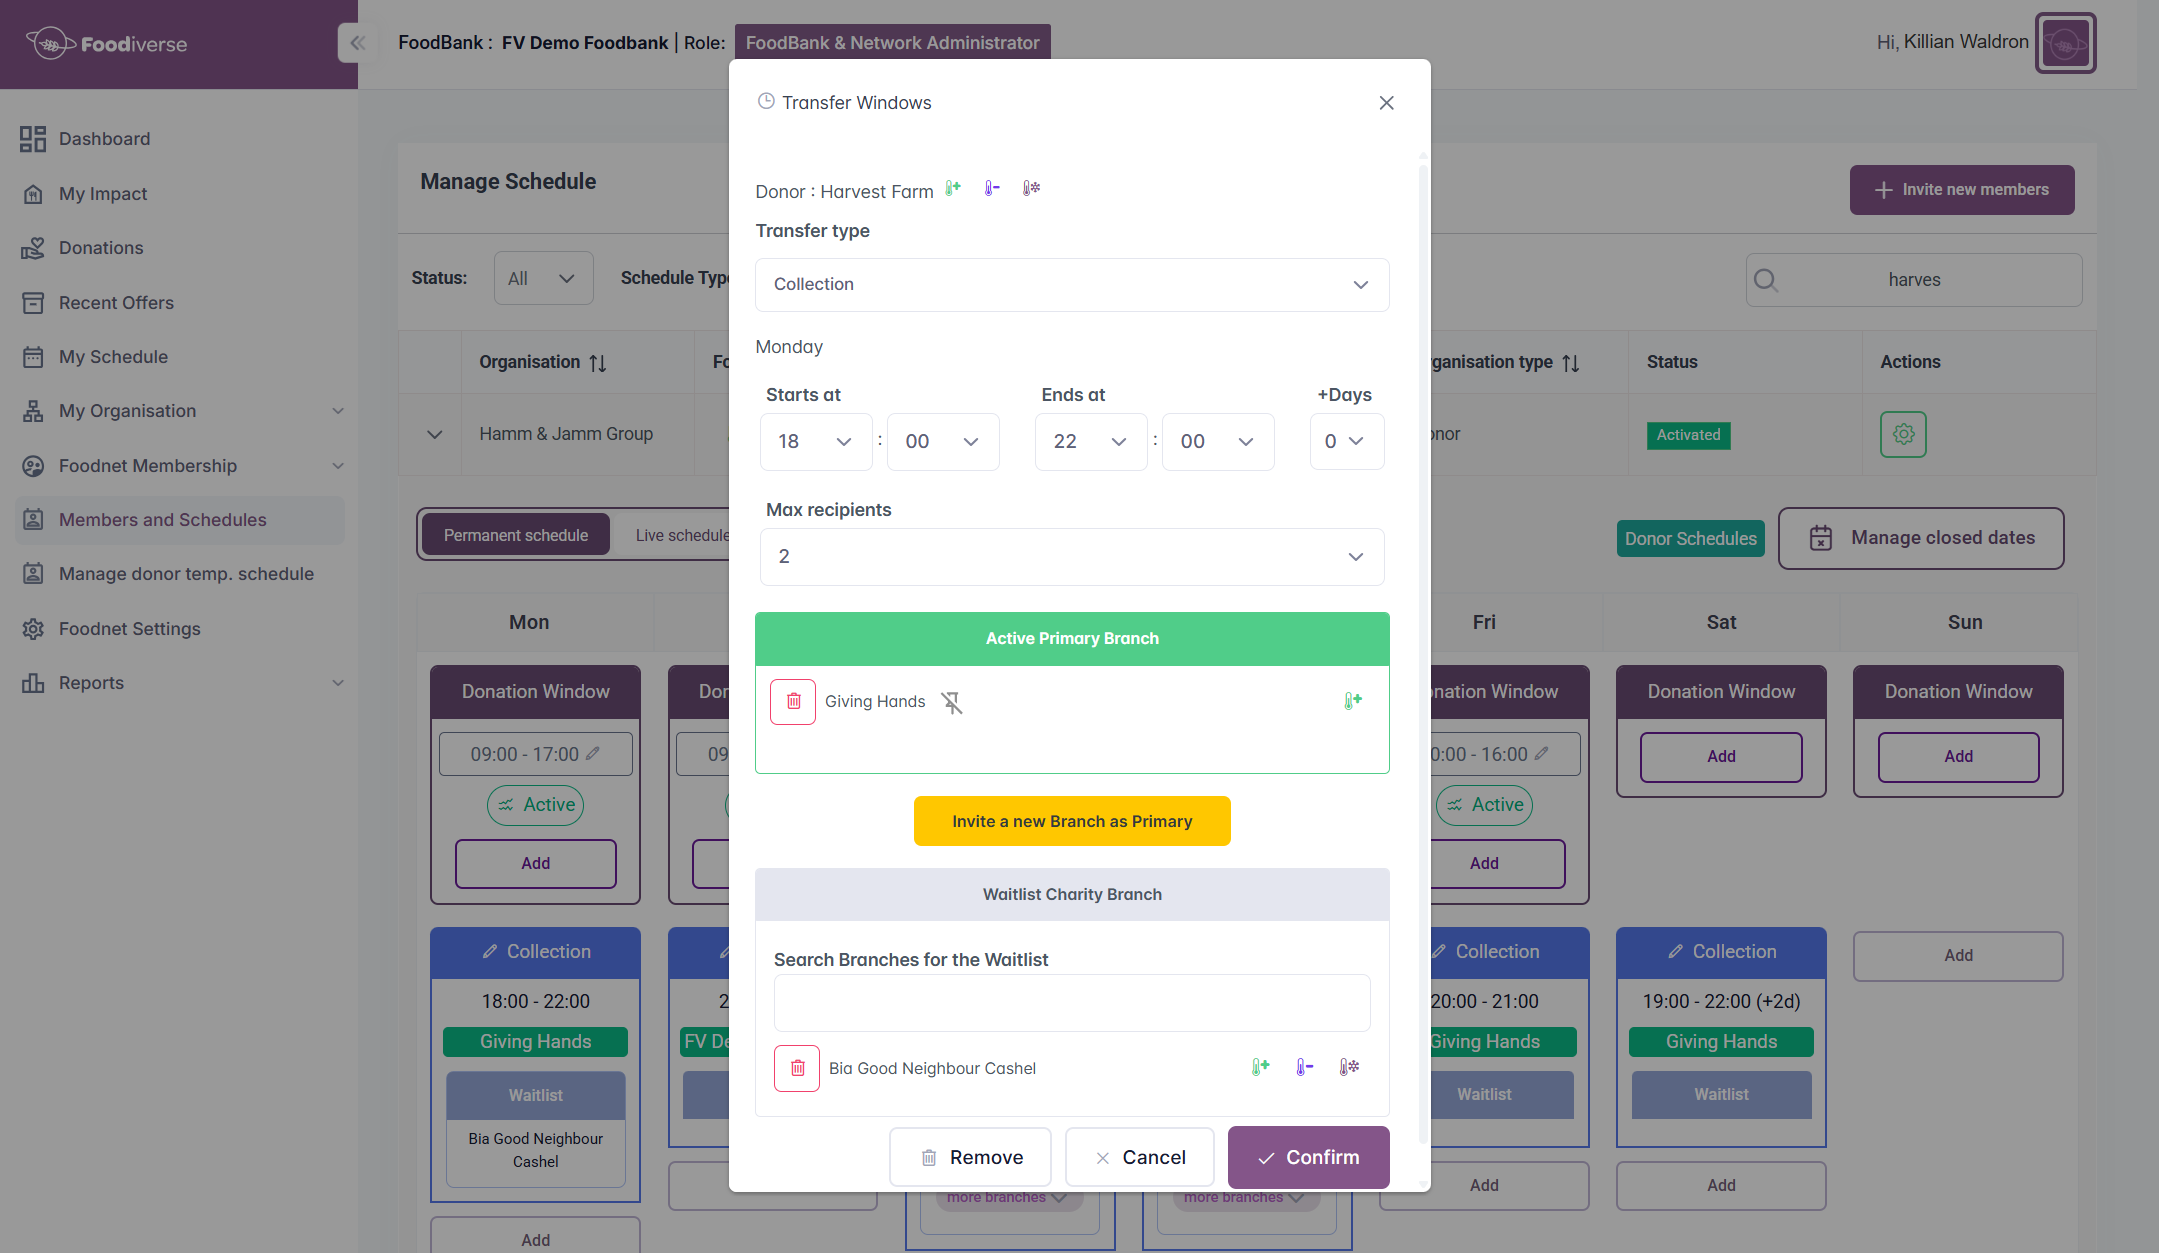Click the unpin icon beside Giving Hands
This screenshot has width=2159, height=1253.
tap(952, 703)
